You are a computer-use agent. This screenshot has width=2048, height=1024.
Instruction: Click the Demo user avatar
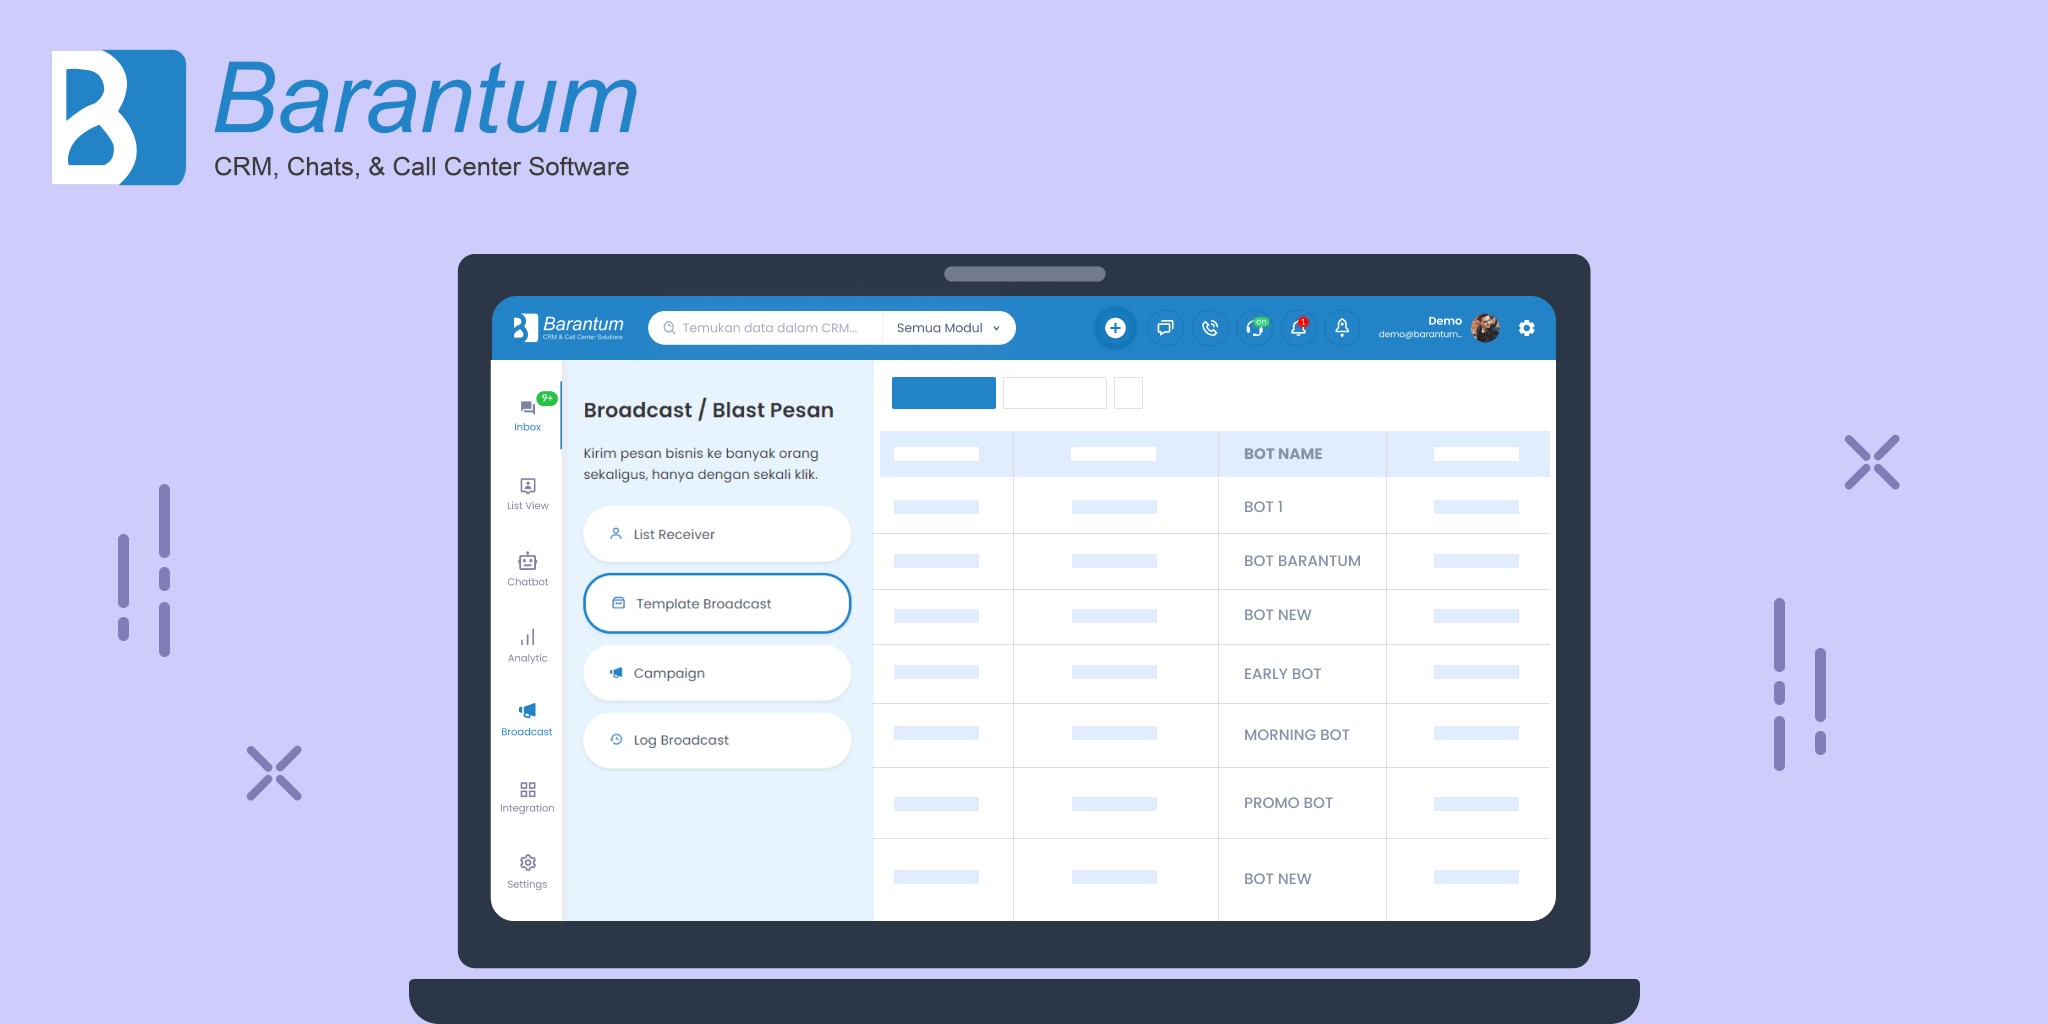pyautogui.click(x=1485, y=328)
